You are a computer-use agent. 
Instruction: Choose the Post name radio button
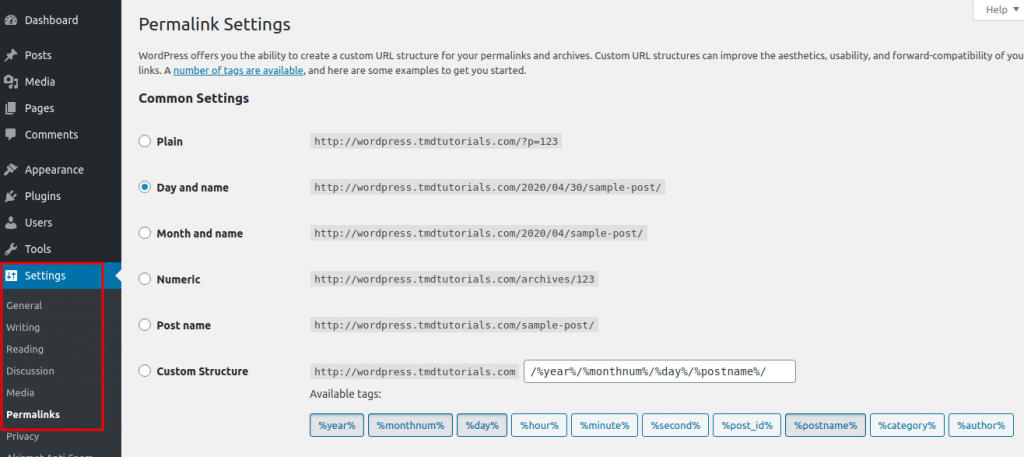click(145, 326)
